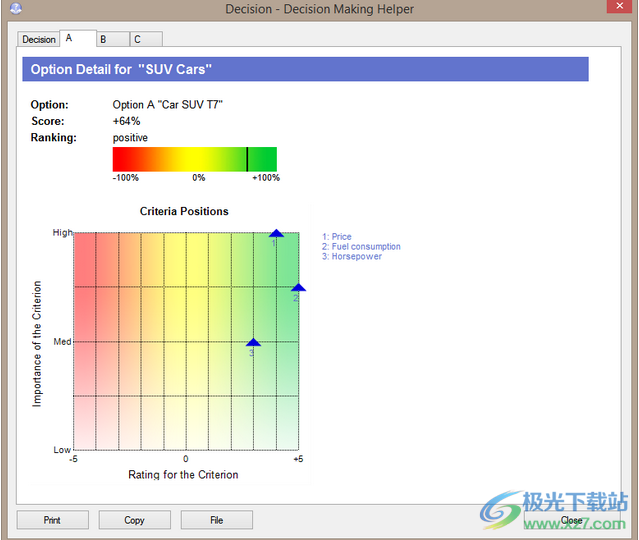The width and height of the screenshot is (639, 540).
Task: Select the Horsepower triangle marker
Action: pos(253,343)
